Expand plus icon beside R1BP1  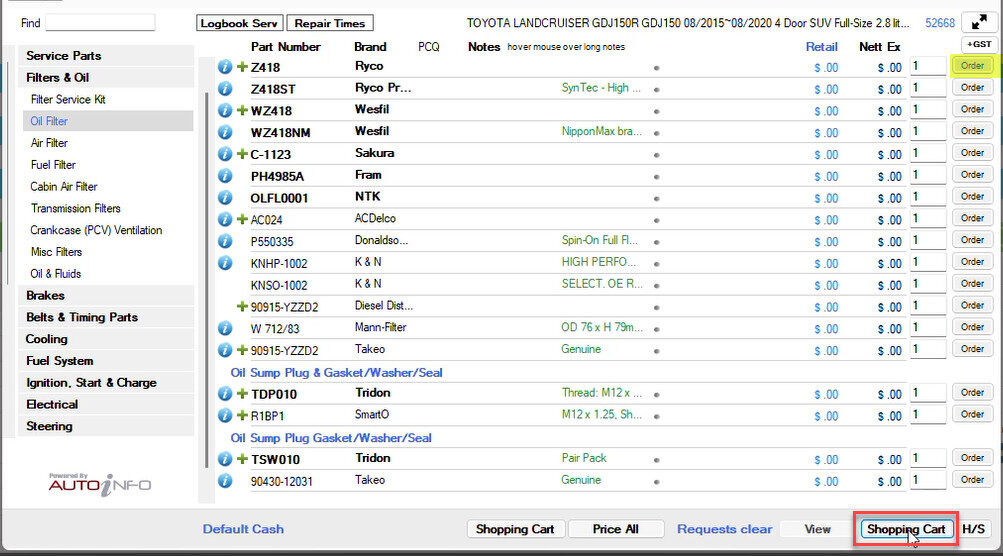coord(242,415)
